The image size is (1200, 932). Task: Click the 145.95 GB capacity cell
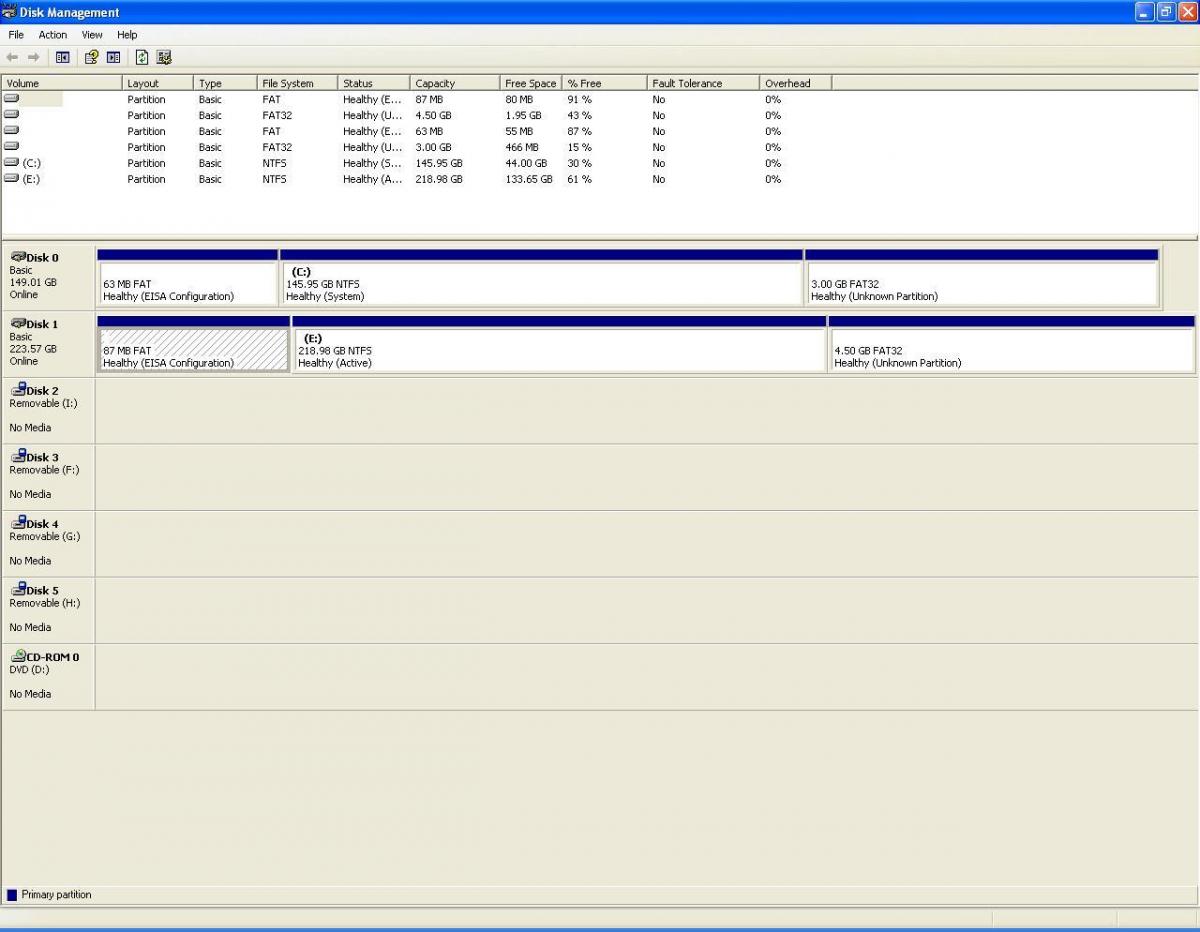pos(439,163)
